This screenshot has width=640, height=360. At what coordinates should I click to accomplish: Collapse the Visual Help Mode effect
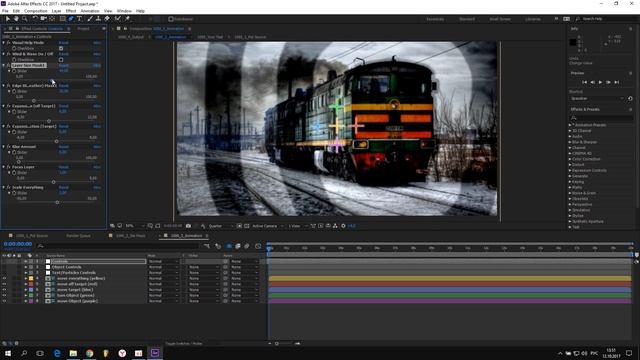[4, 42]
